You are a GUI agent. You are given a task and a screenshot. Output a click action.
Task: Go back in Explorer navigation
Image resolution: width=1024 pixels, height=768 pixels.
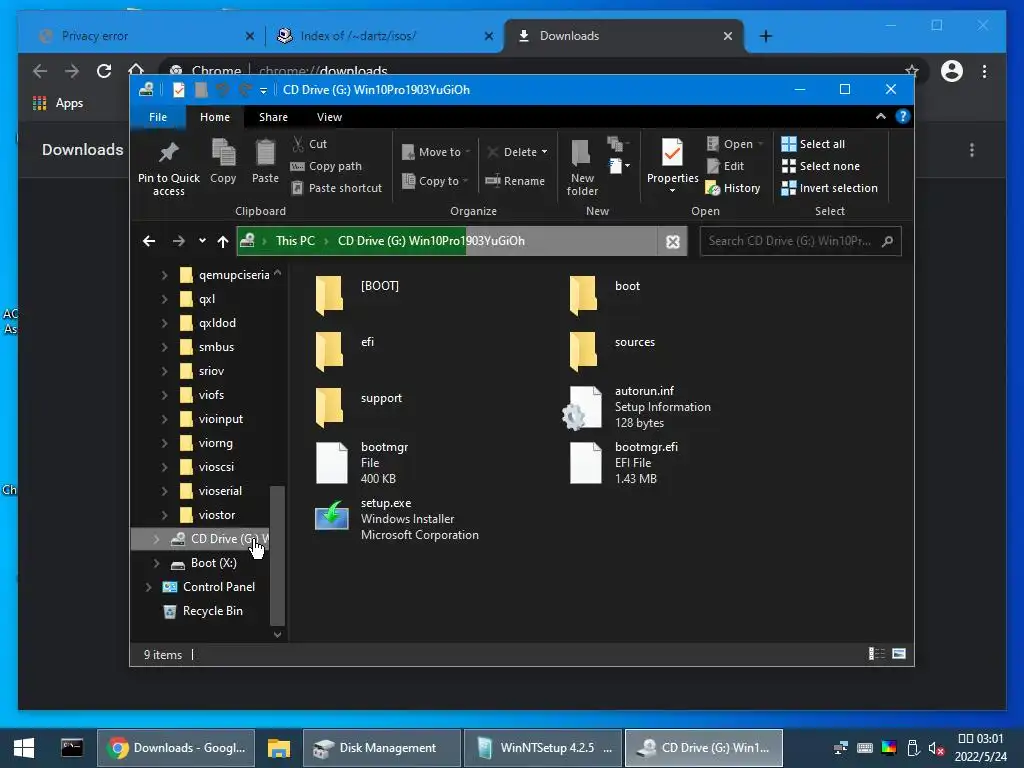click(149, 241)
